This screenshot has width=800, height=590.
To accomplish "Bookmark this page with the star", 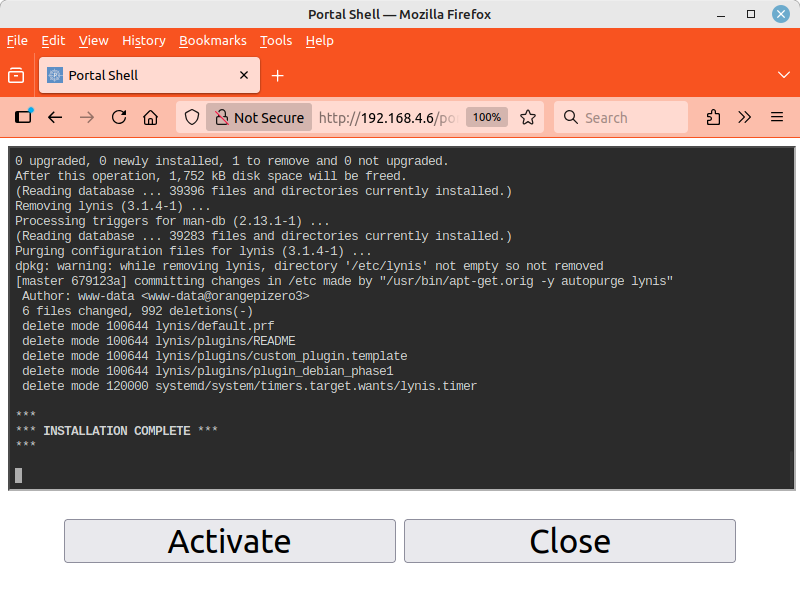I will pyautogui.click(x=528, y=117).
